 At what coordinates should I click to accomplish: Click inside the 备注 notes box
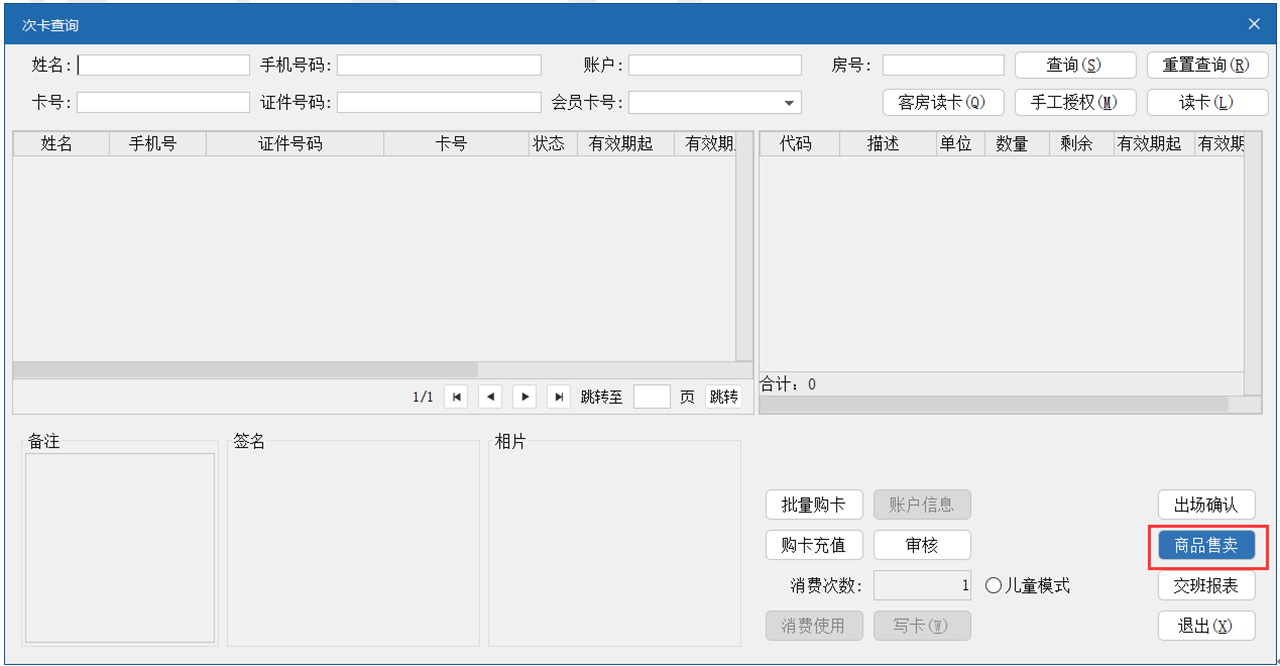click(120, 548)
